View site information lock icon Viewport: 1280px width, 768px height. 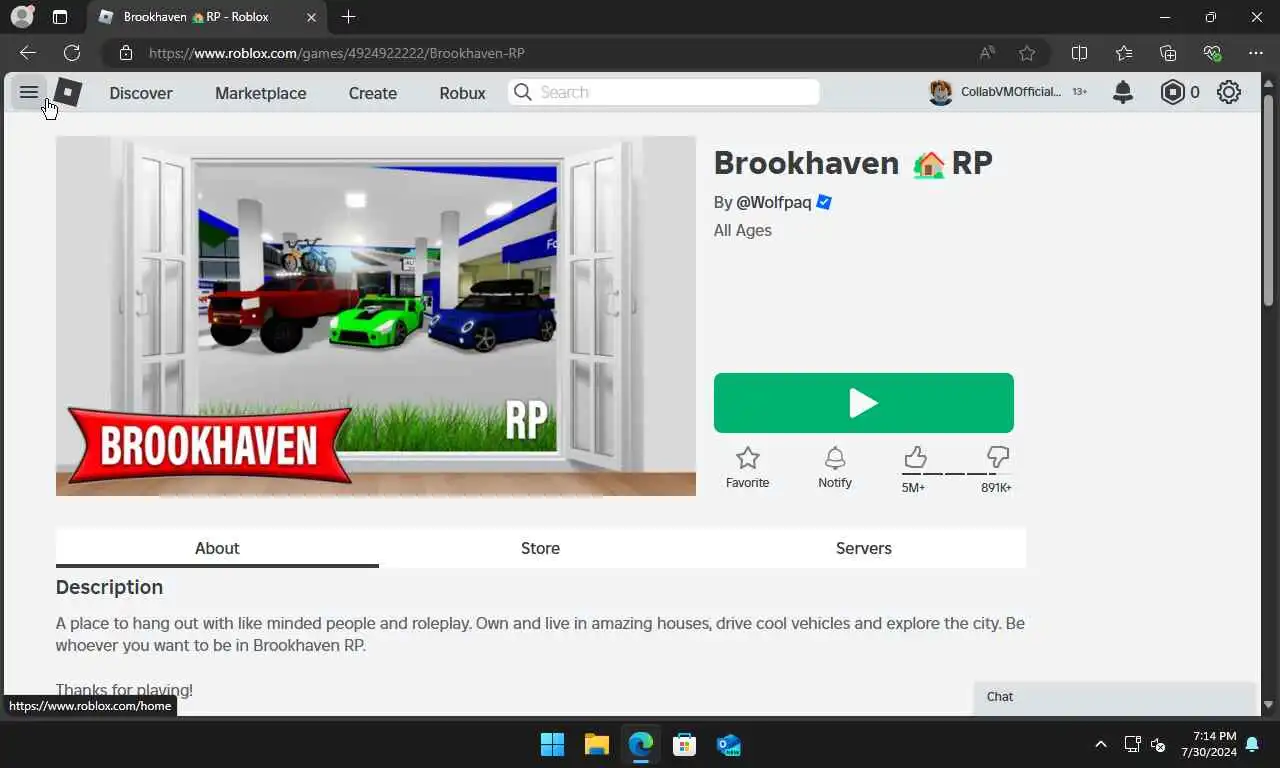(x=126, y=53)
